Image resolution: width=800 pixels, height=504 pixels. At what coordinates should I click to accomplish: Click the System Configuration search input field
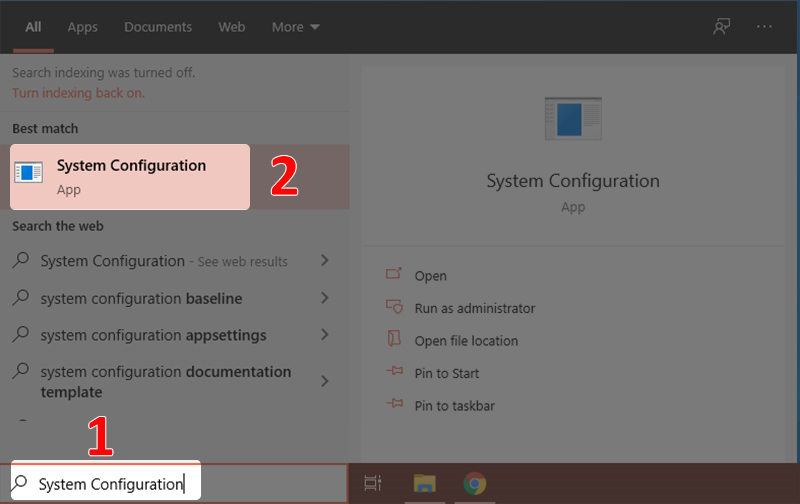point(110,484)
